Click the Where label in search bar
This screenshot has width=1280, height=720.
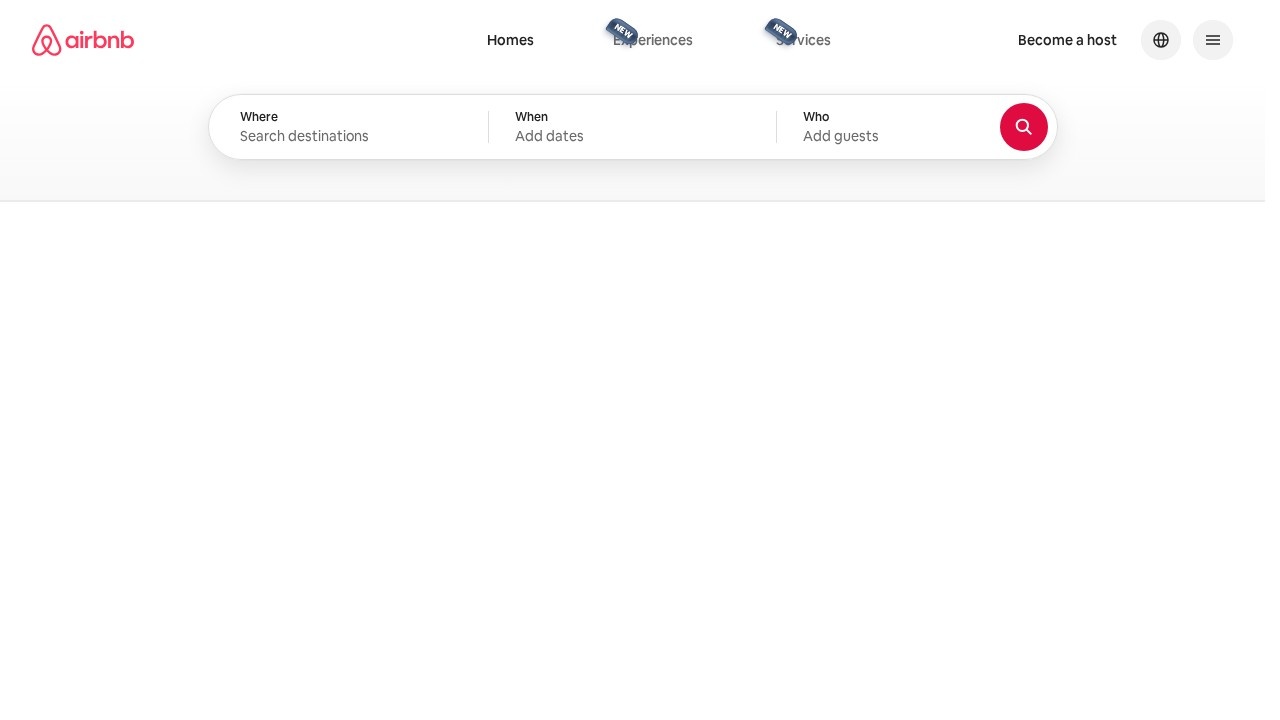259,117
